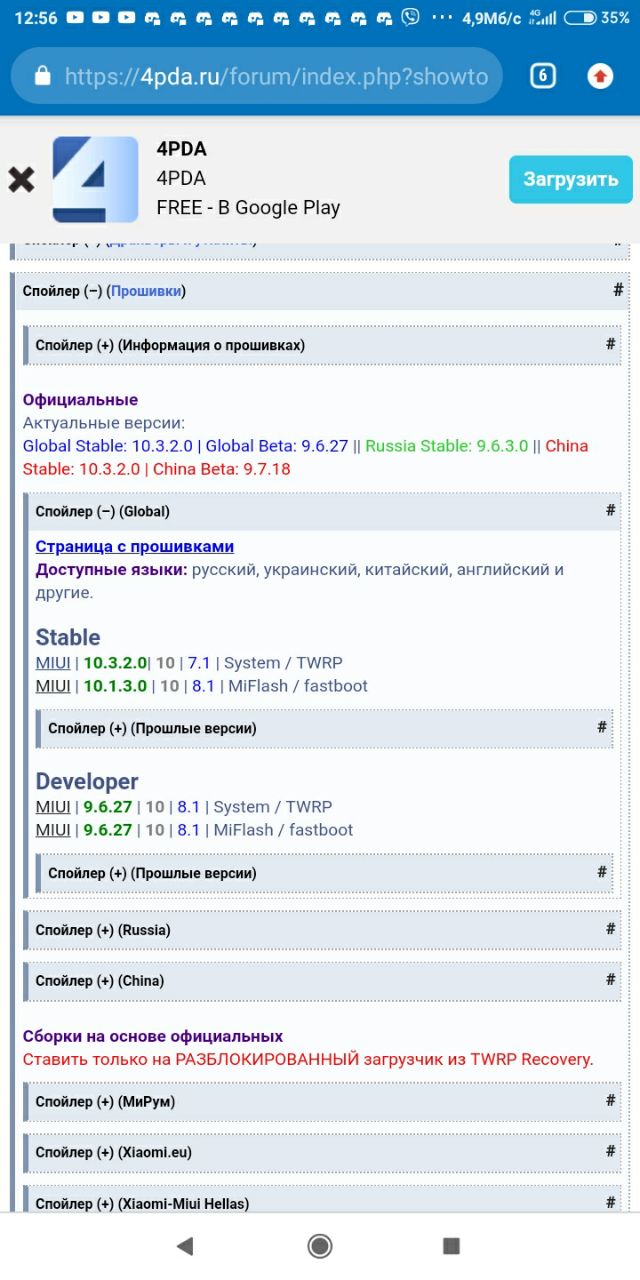The width and height of the screenshot is (640, 1280).
Task: Expand the МиРум spoiler
Action: point(322,1101)
